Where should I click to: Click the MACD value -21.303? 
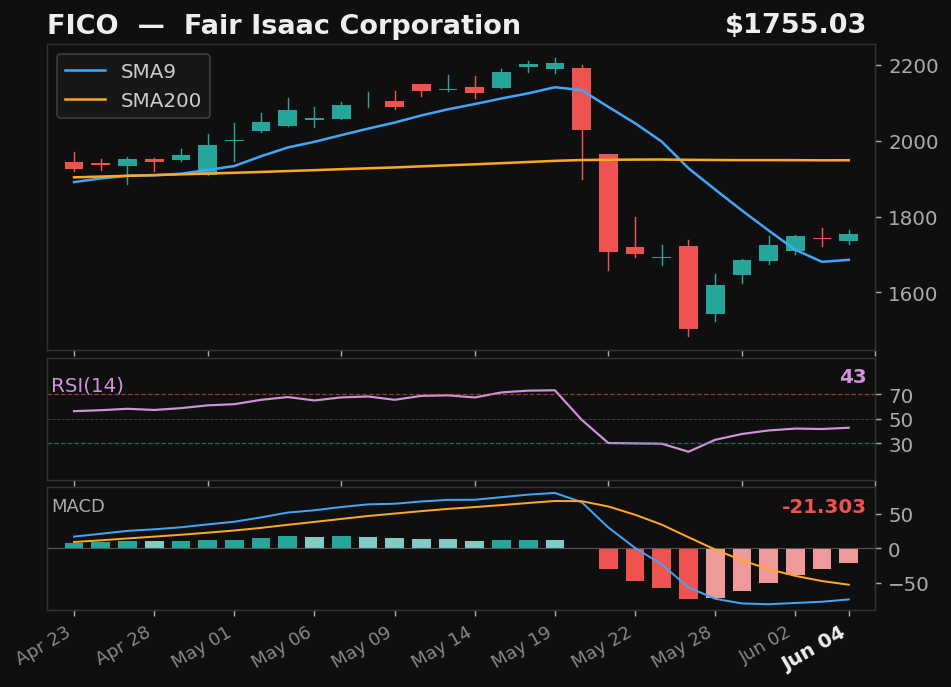click(x=824, y=506)
